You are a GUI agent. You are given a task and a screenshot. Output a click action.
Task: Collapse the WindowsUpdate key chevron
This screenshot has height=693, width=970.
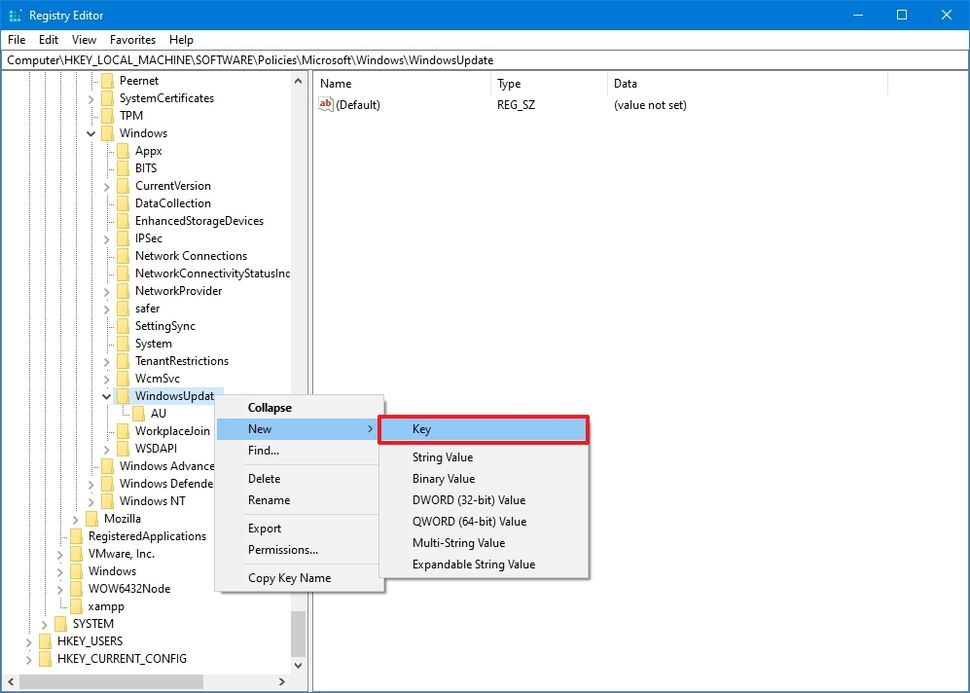pos(106,396)
